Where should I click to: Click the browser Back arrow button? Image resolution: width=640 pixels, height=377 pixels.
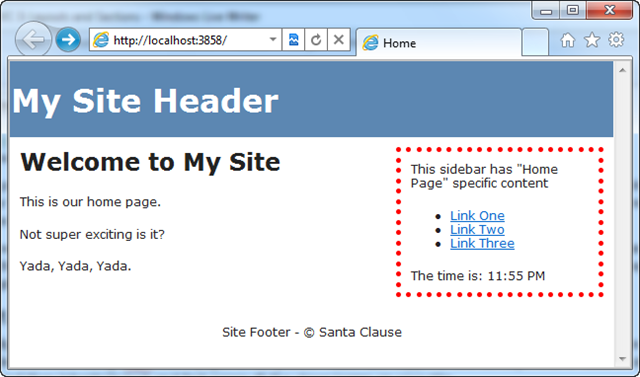(33, 40)
